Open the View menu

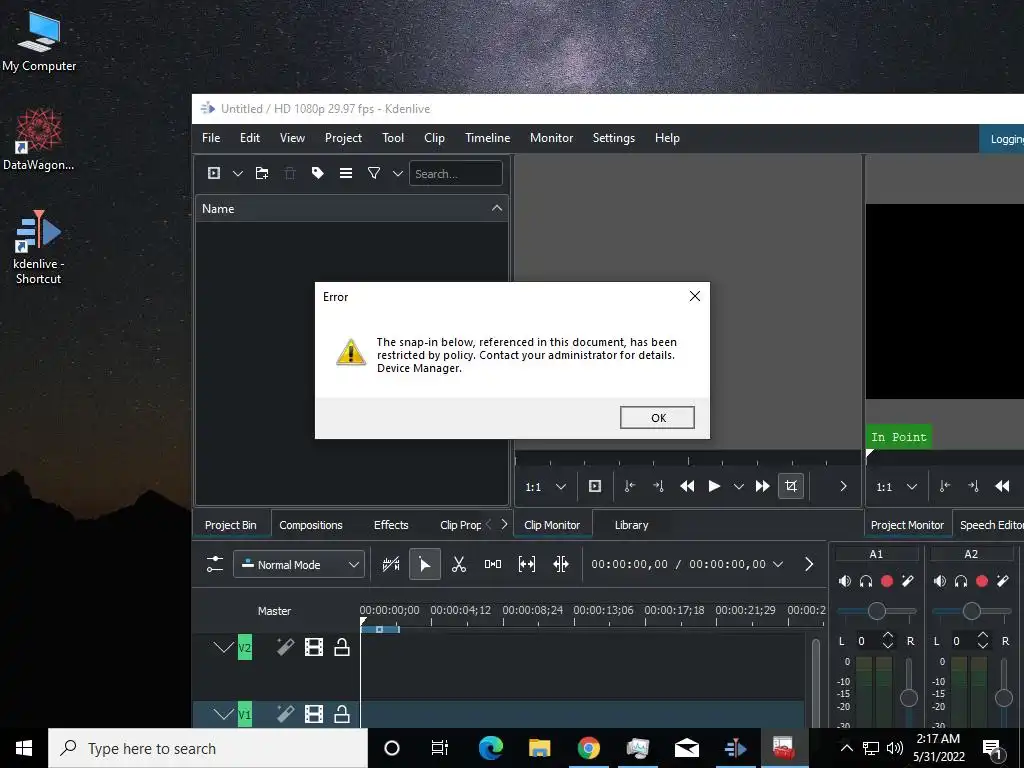pos(292,138)
